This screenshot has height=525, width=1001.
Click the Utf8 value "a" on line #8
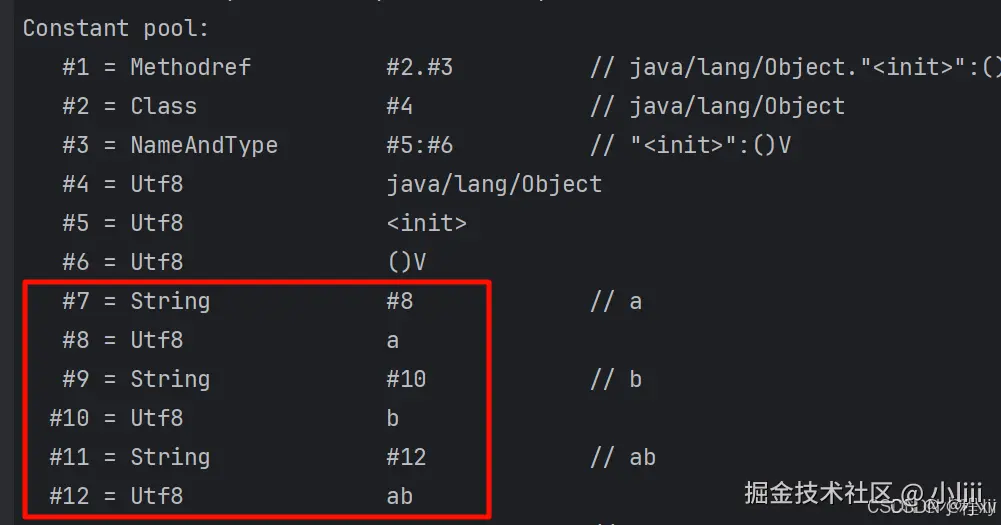(393, 340)
